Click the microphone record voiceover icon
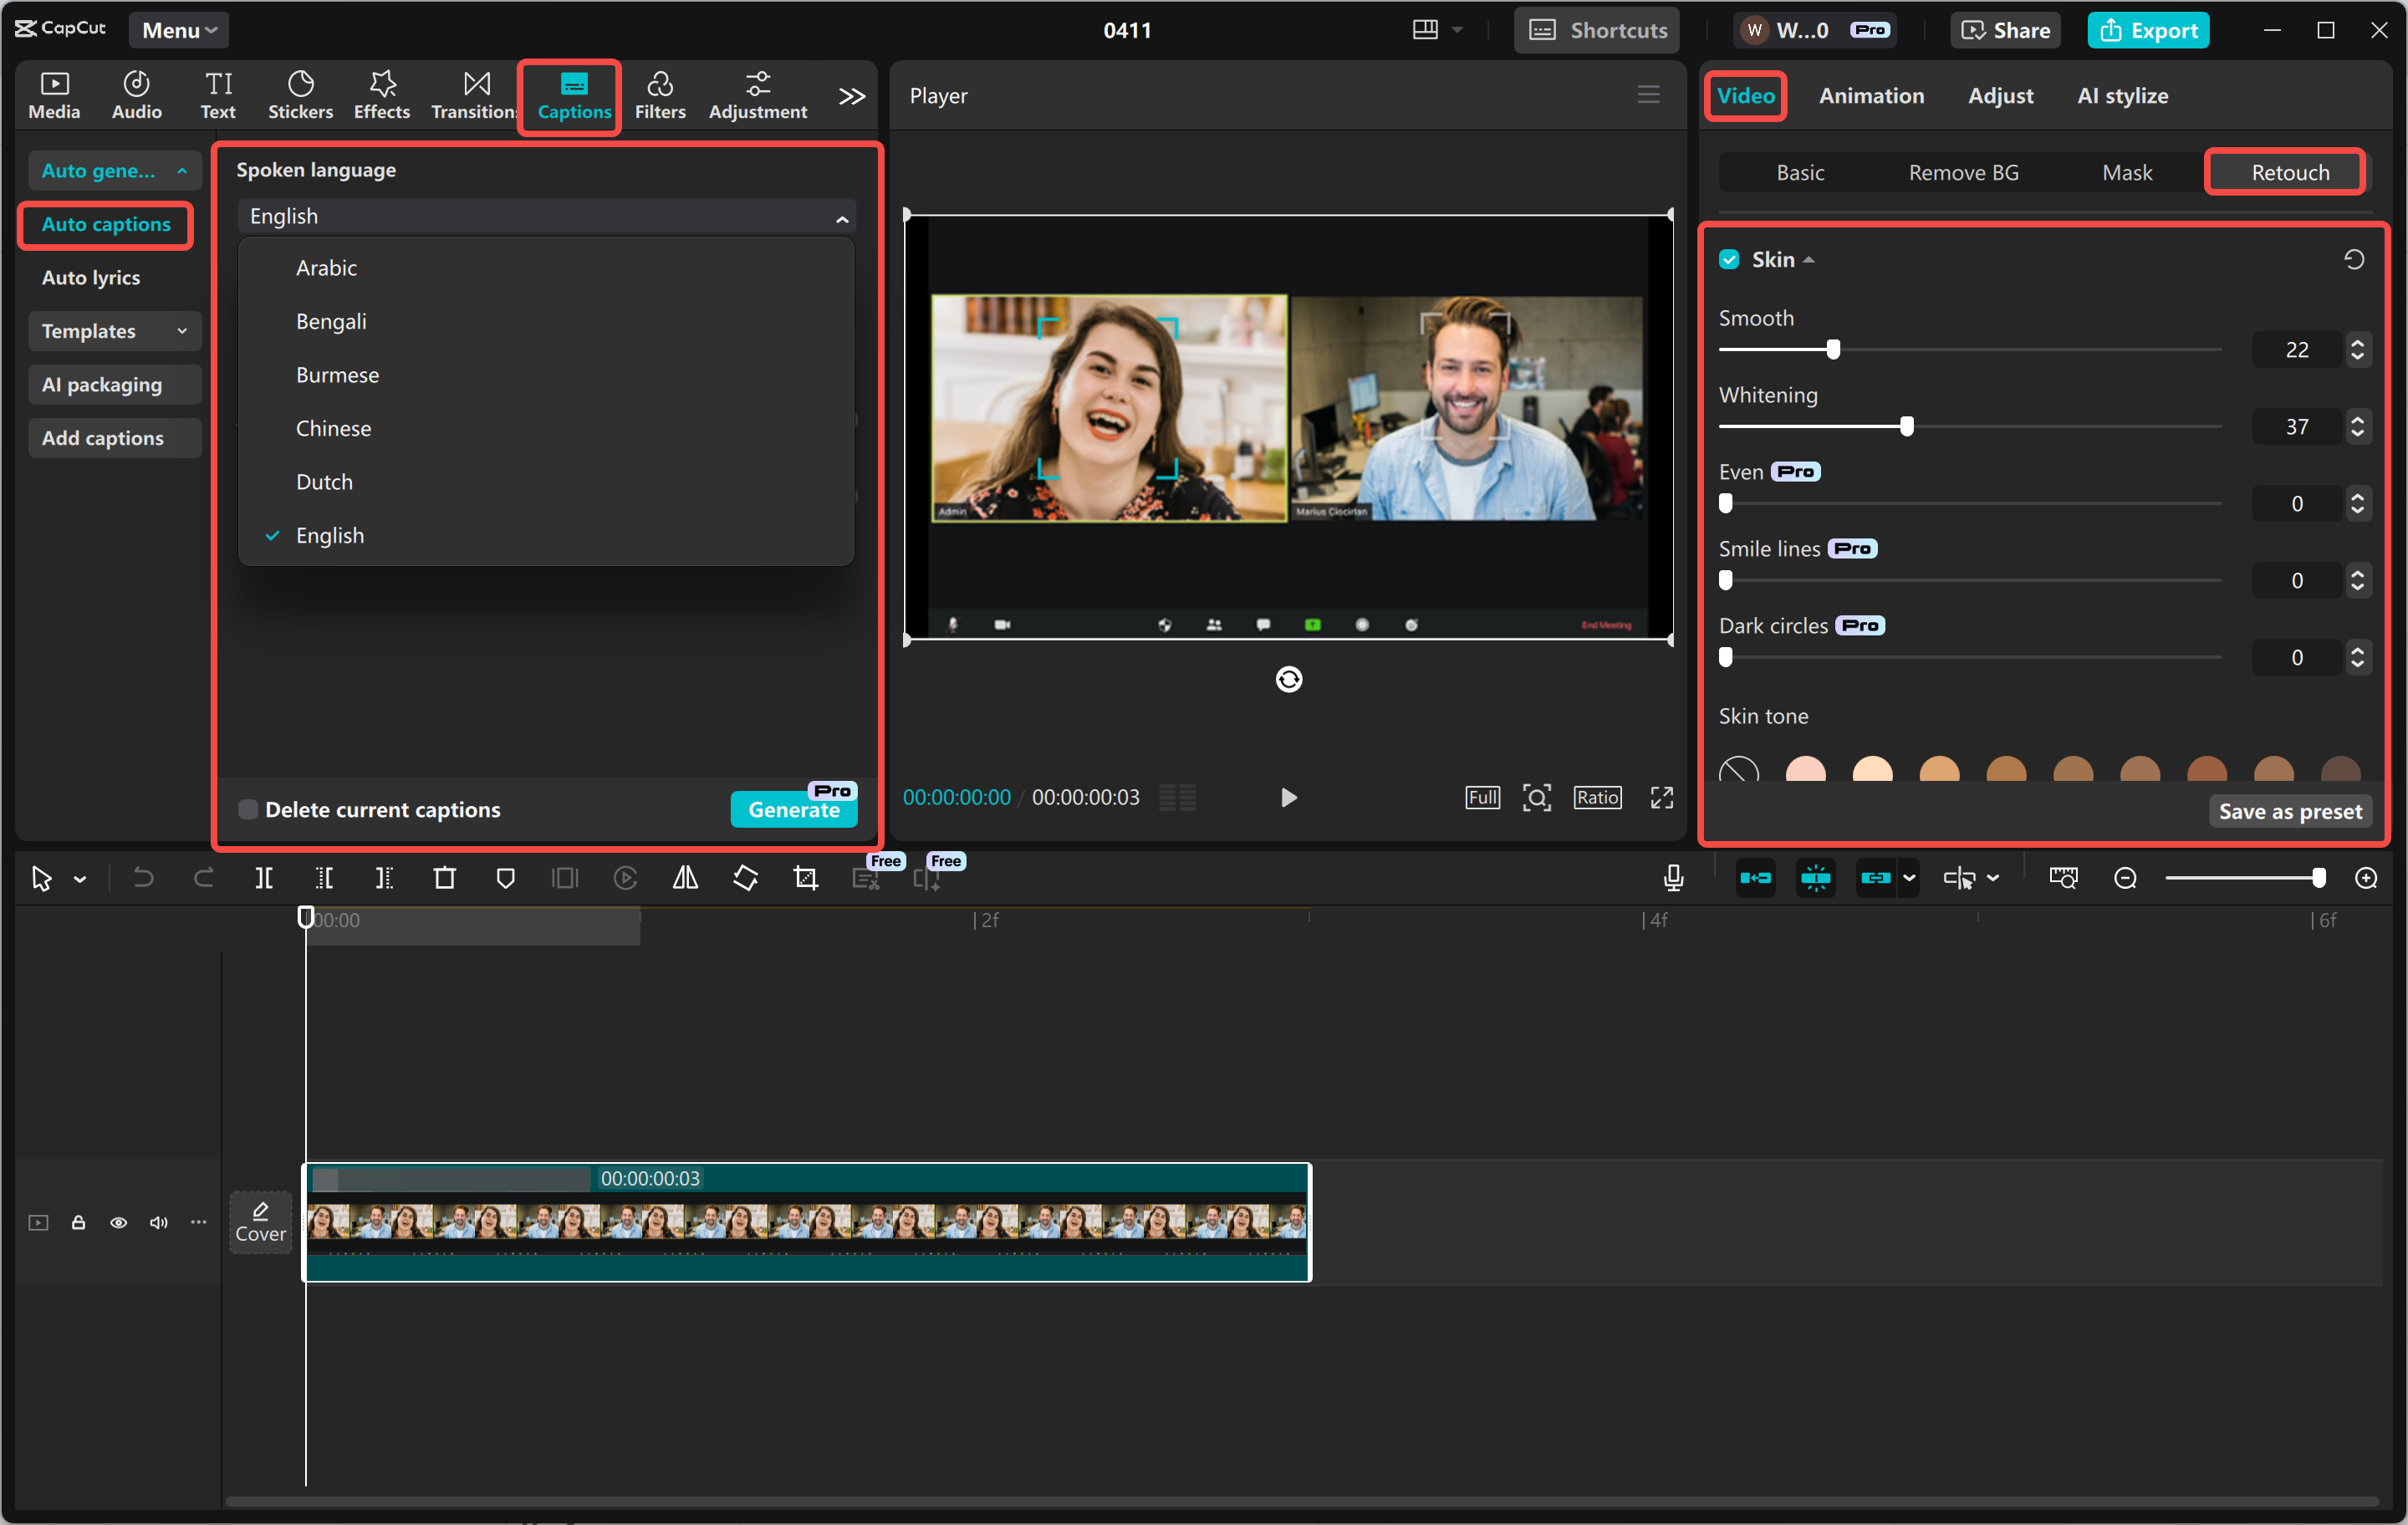The image size is (2408, 1525). tap(1673, 878)
